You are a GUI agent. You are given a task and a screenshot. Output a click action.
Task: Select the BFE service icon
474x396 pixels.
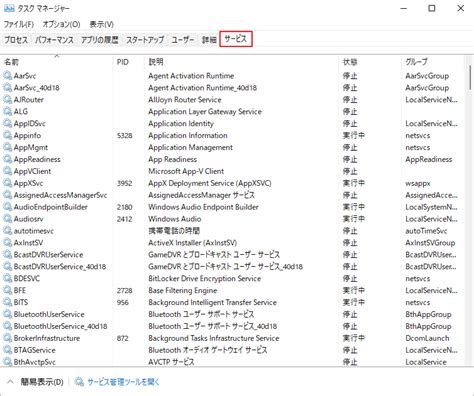point(8,290)
